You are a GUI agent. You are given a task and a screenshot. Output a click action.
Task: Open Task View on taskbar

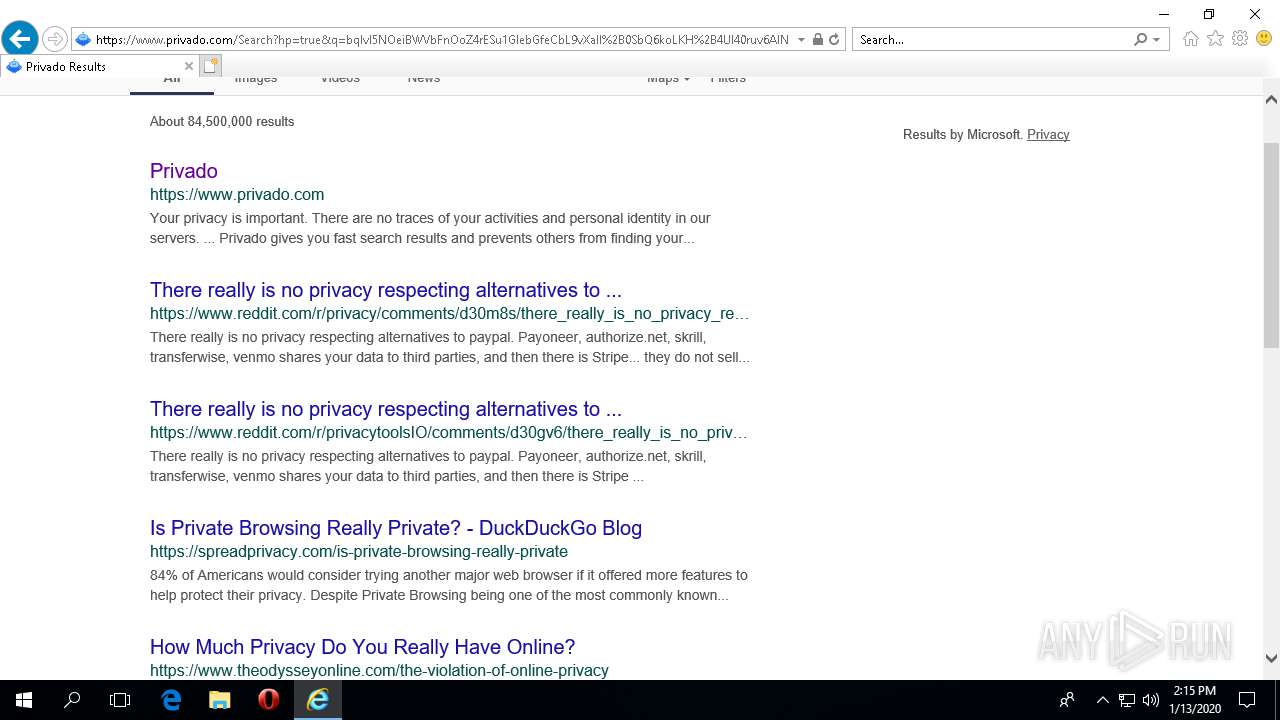120,700
